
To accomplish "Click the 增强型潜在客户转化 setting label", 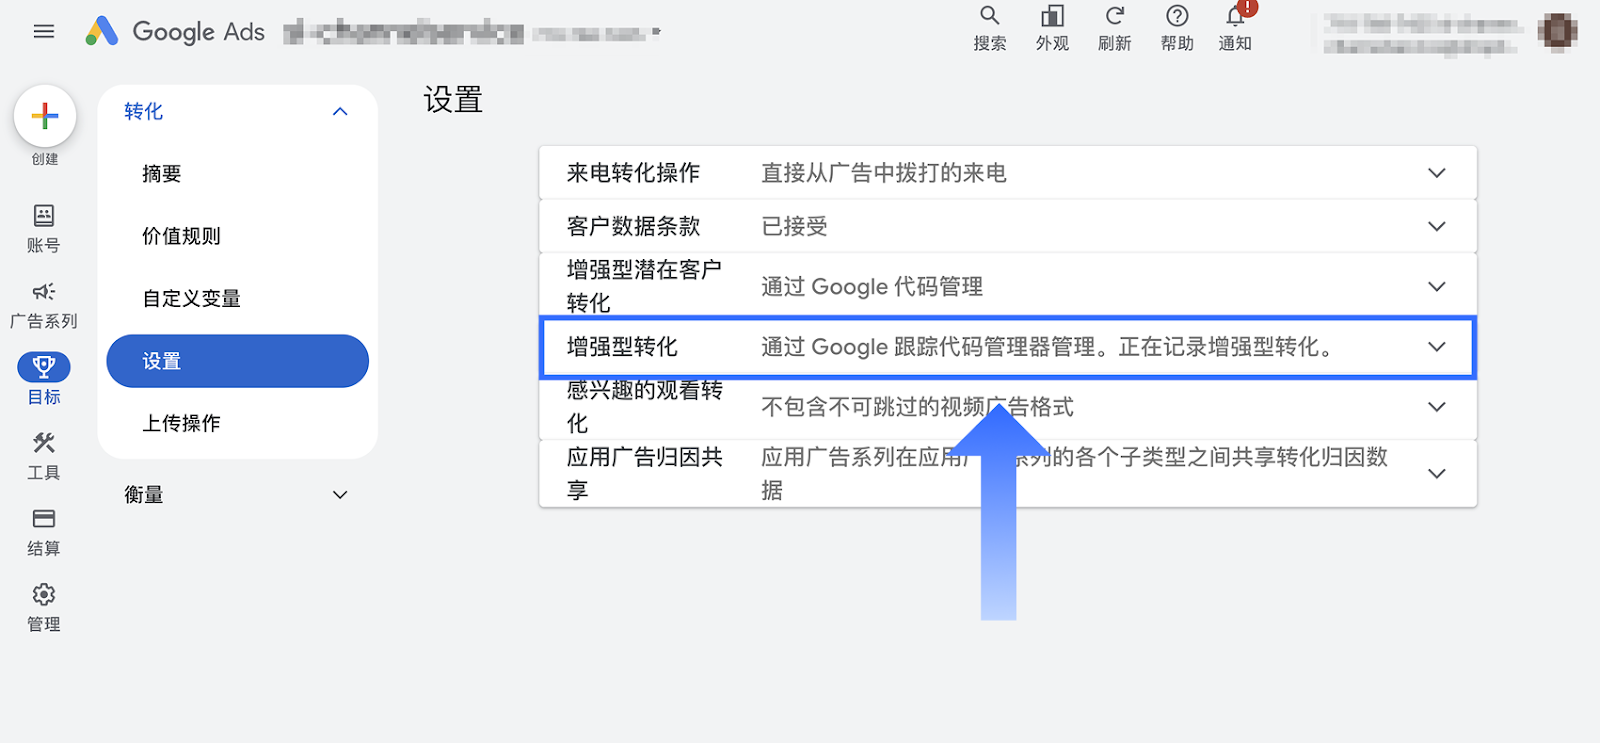I will pyautogui.click(x=644, y=286).
